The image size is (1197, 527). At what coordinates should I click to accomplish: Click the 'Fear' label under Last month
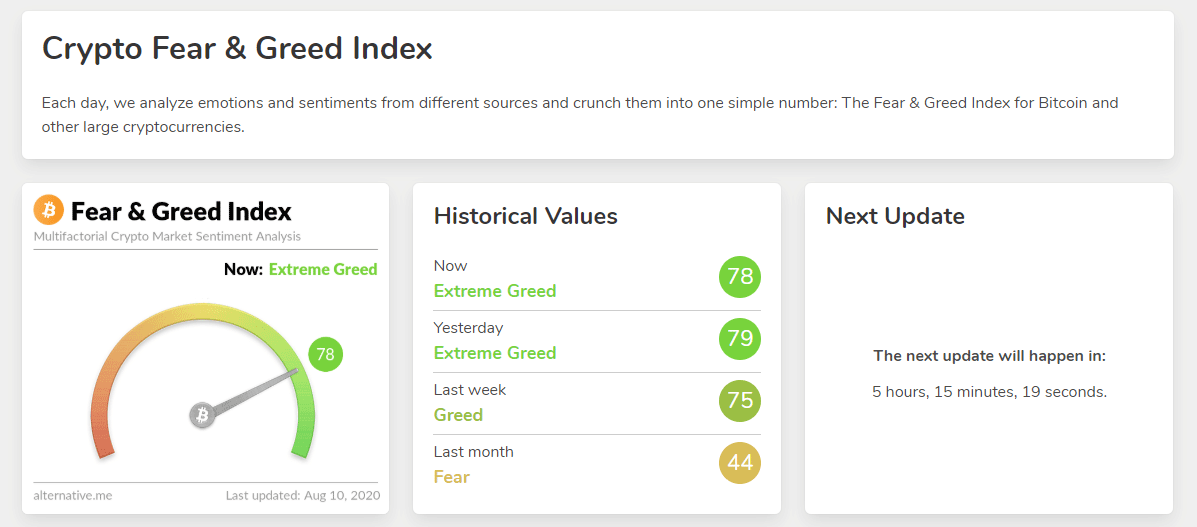[x=451, y=477]
